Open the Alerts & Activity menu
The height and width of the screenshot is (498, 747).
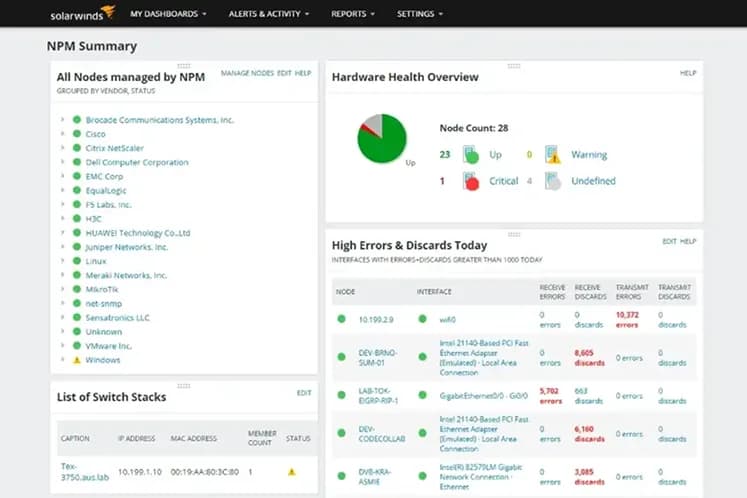[269, 14]
